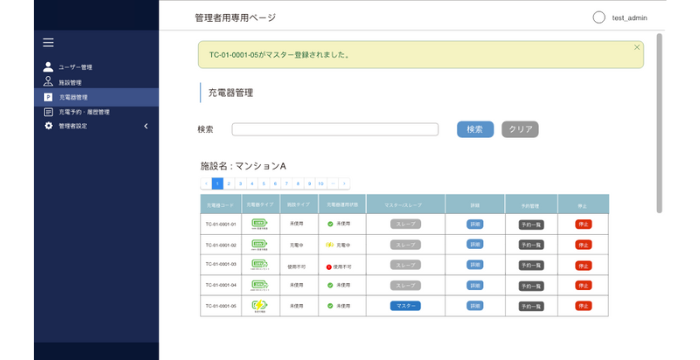Toggle the スレーブ button for TC-01-0001-03

pyautogui.click(x=405, y=265)
